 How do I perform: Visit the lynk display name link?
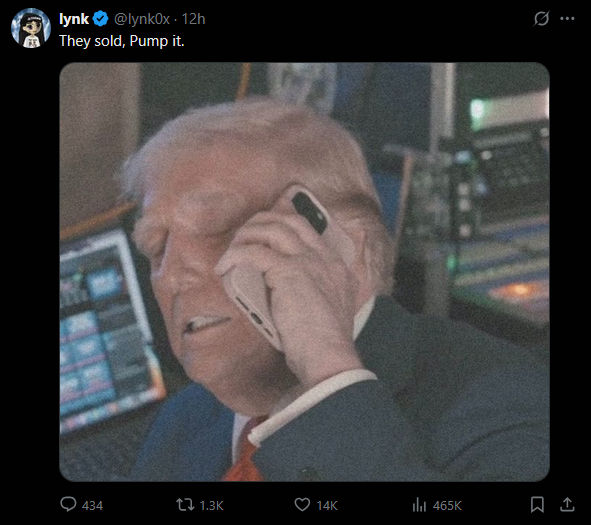click(74, 19)
